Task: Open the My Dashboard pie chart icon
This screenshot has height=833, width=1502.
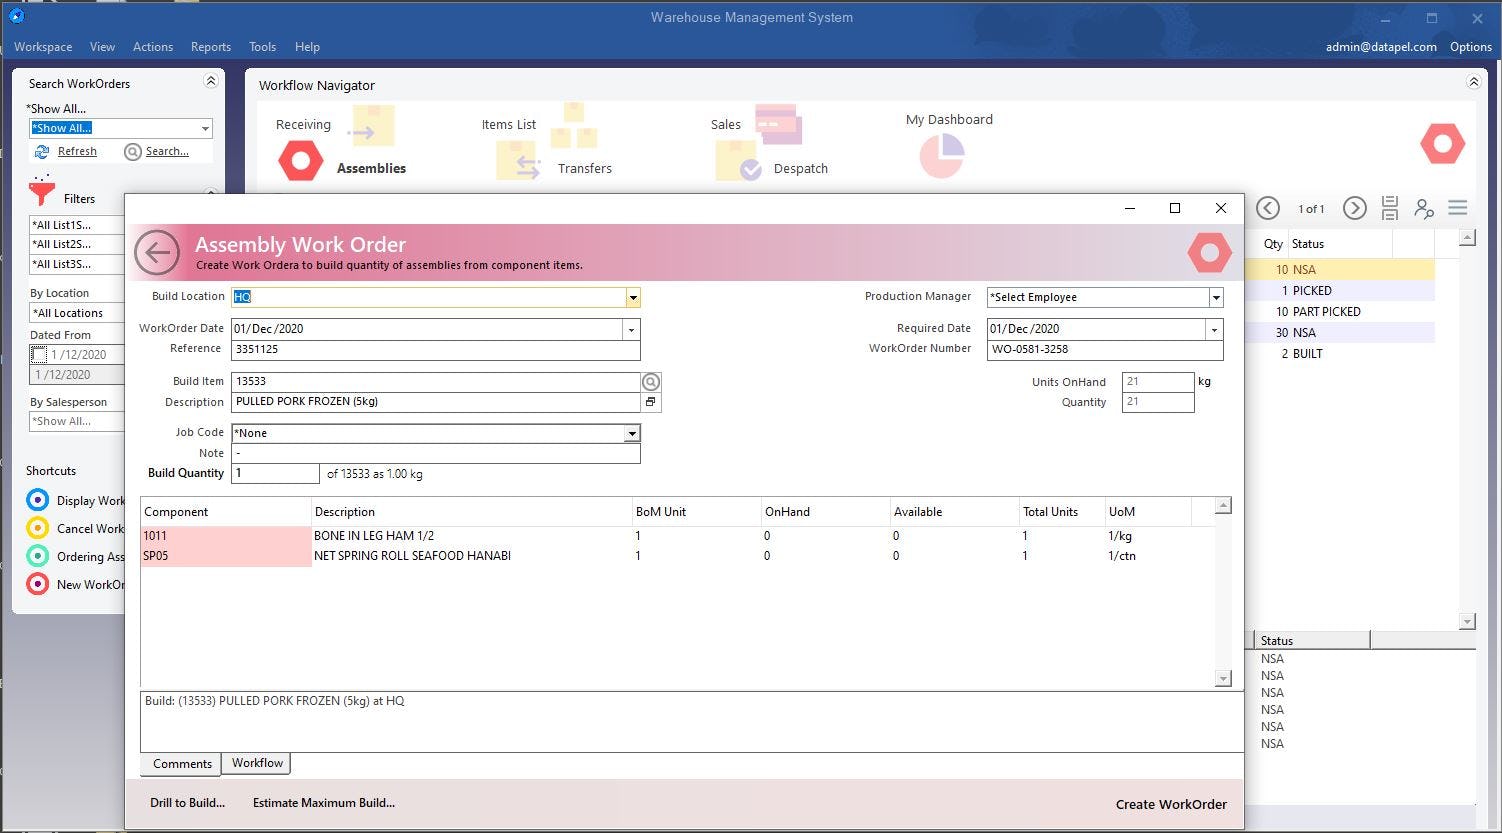Action: [x=941, y=155]
